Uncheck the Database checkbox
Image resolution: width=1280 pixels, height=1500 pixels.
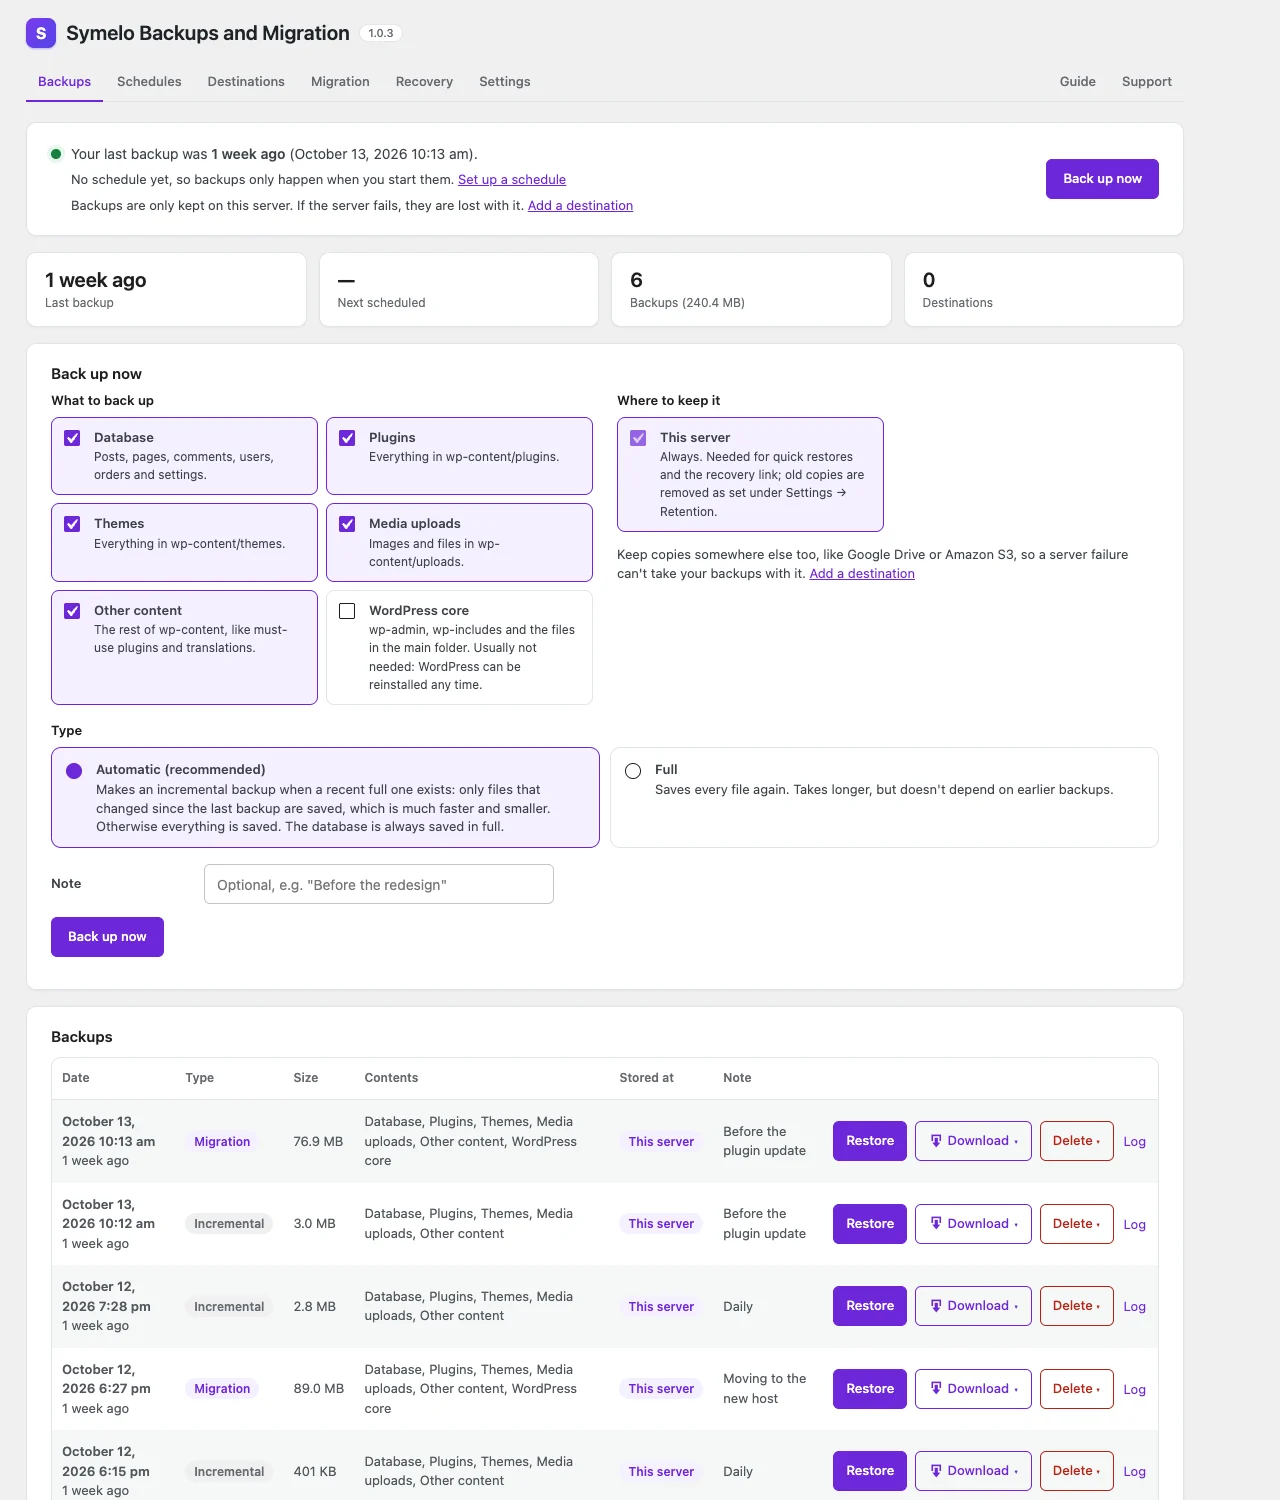pos(72,438)
